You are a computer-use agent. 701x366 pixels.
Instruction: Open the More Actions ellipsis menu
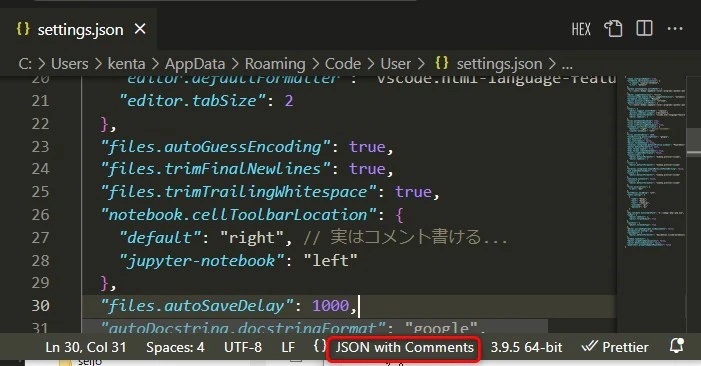pos(675,29)
